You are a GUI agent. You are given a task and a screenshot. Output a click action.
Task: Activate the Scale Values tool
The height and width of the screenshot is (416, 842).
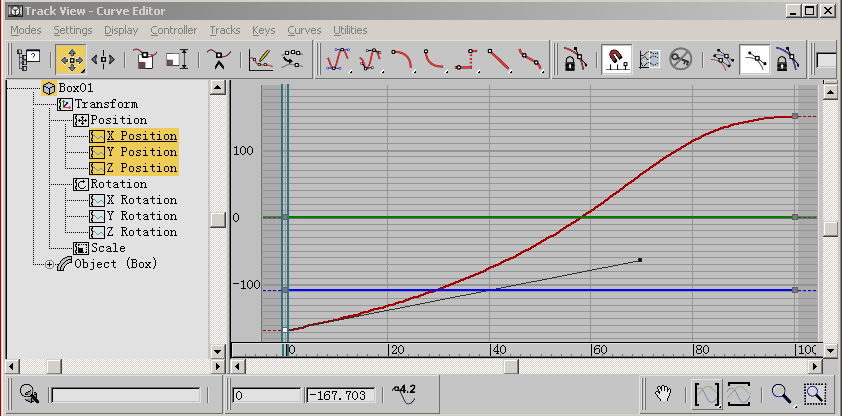pyautogui.click(x=177, y=59)
